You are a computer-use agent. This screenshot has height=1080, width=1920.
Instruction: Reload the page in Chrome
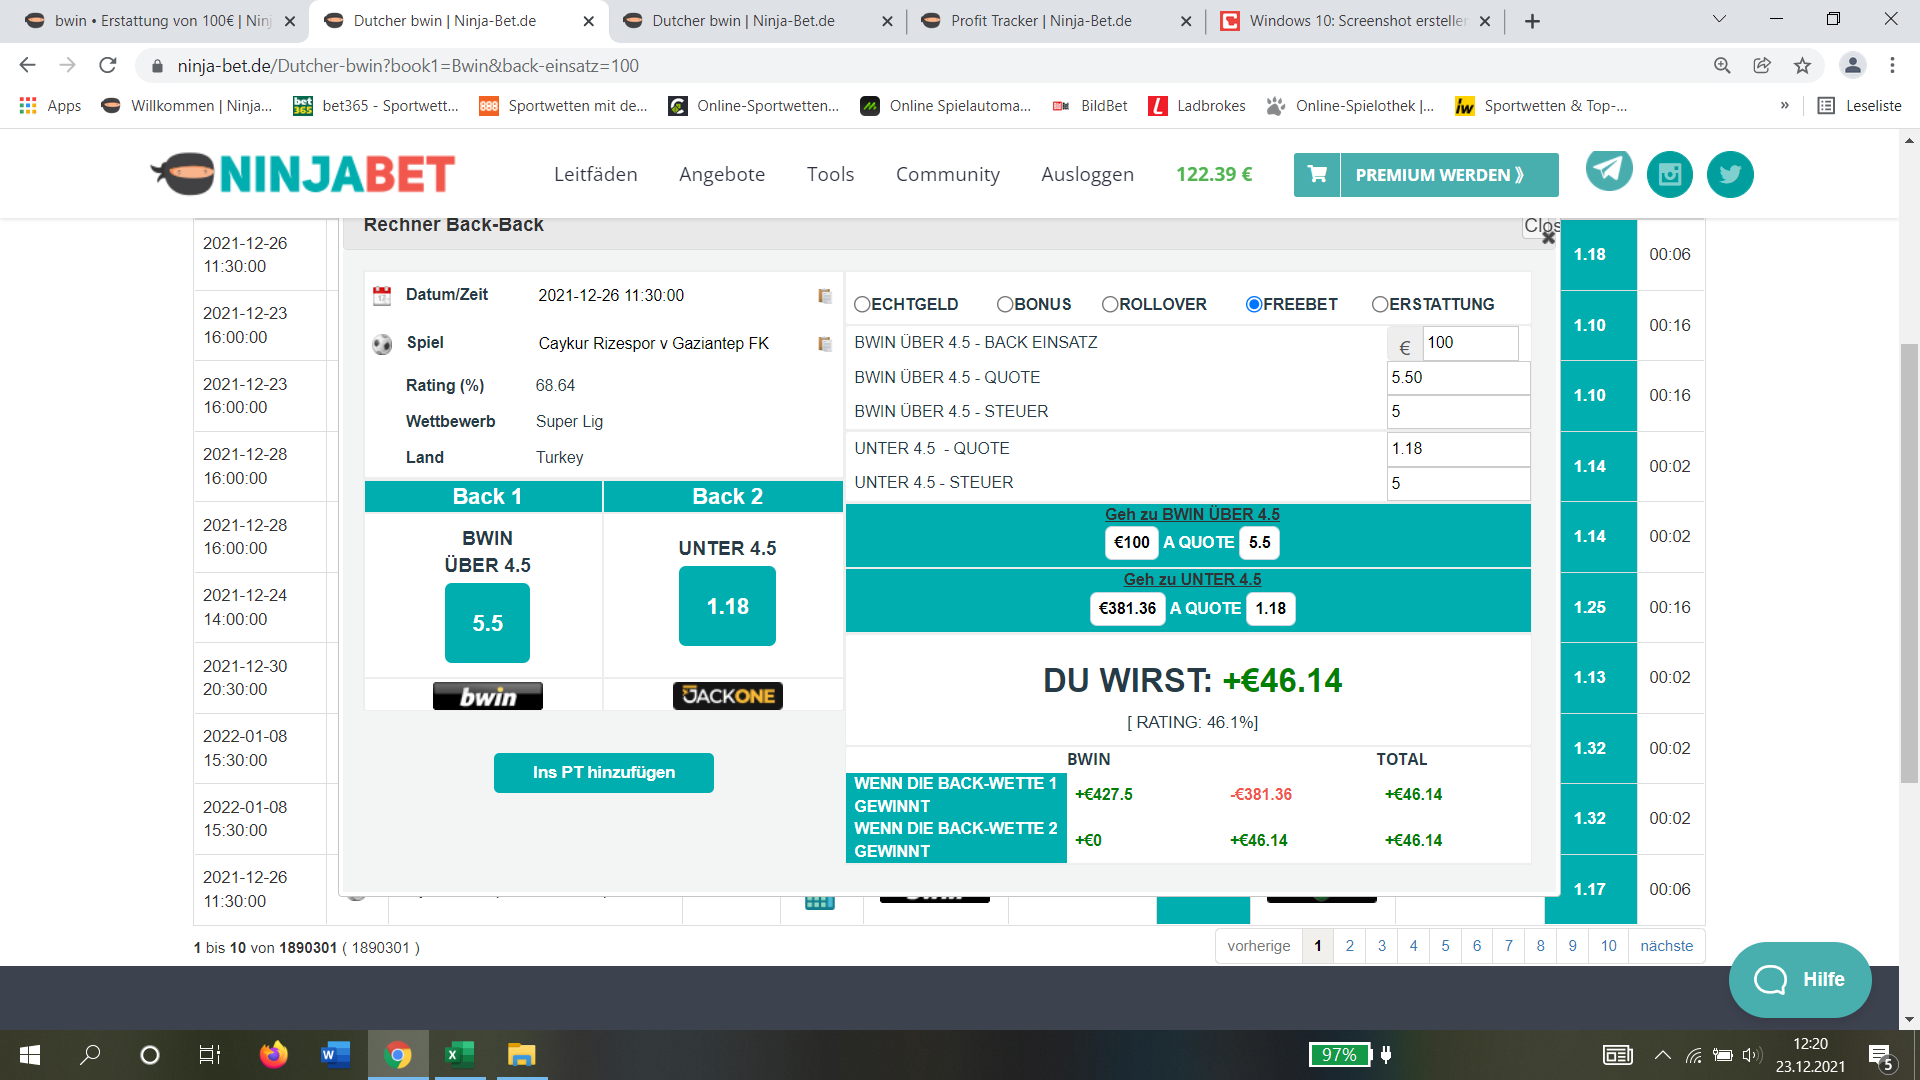coord(108,65)
